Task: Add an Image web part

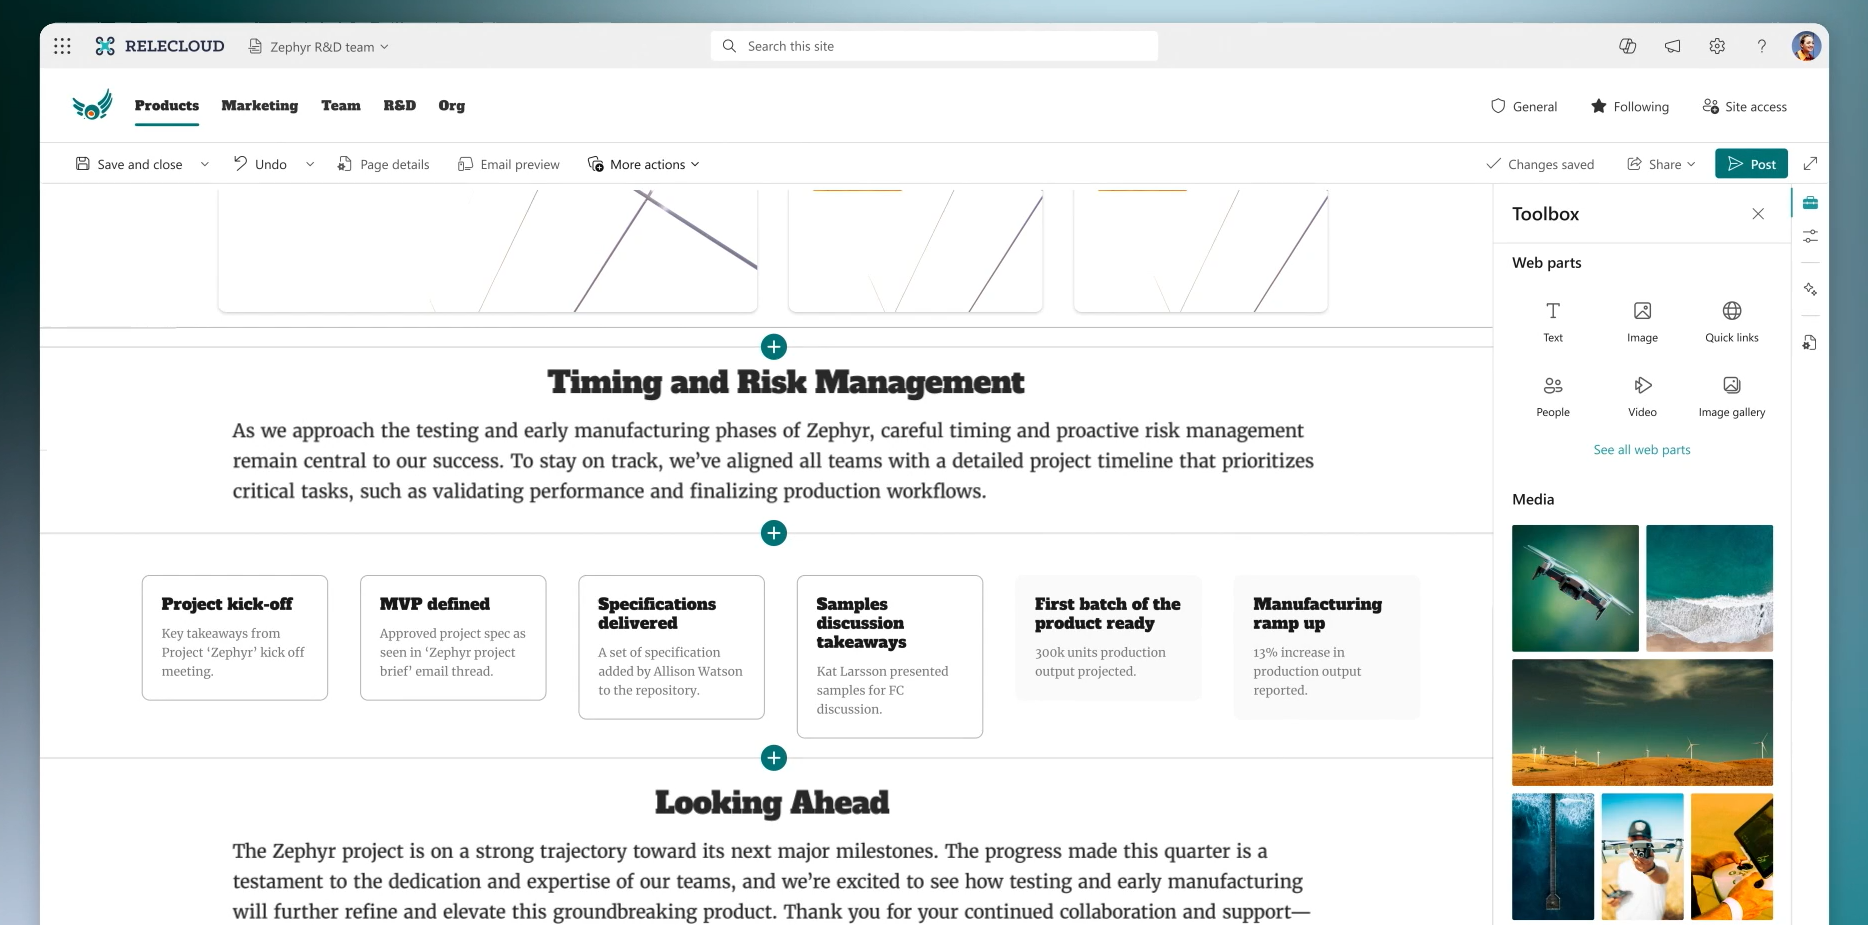Action: pyautogui.click(x=1642, y=321)
